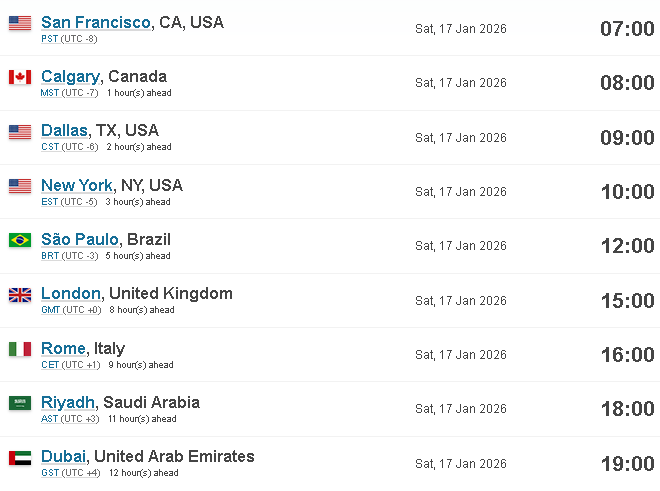Open the Calgary city link
Image resolution: width=660 pixels, height=491 pixels.
[70, 77]
